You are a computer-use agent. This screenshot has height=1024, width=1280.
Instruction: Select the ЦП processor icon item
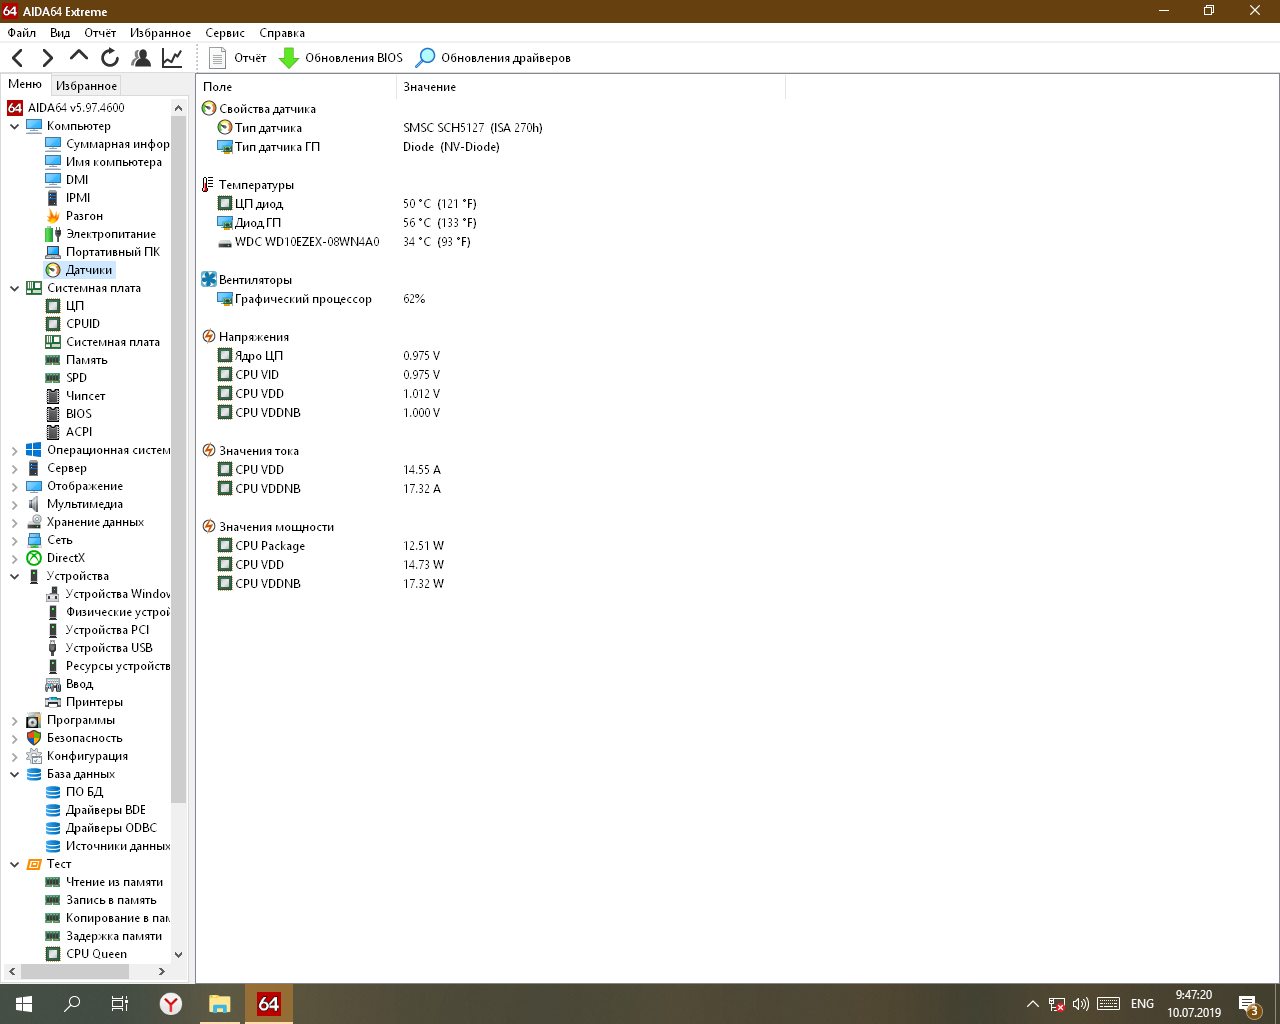click(x=53, y=306)
